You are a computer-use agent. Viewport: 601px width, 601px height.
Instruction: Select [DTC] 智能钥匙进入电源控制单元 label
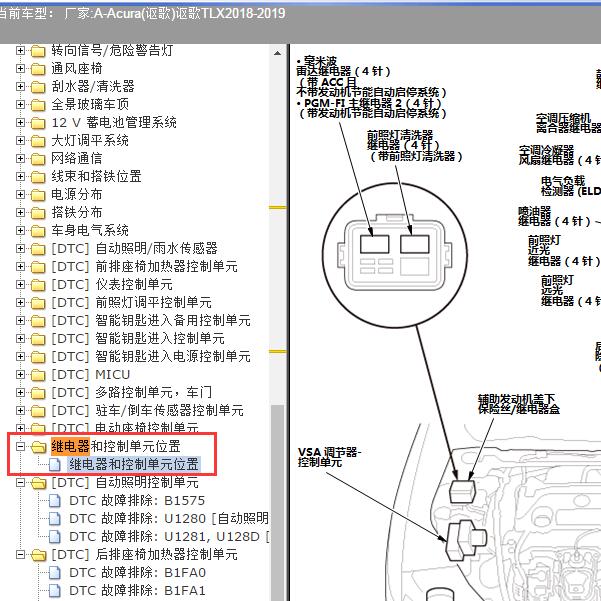click(x=151, y=357)
